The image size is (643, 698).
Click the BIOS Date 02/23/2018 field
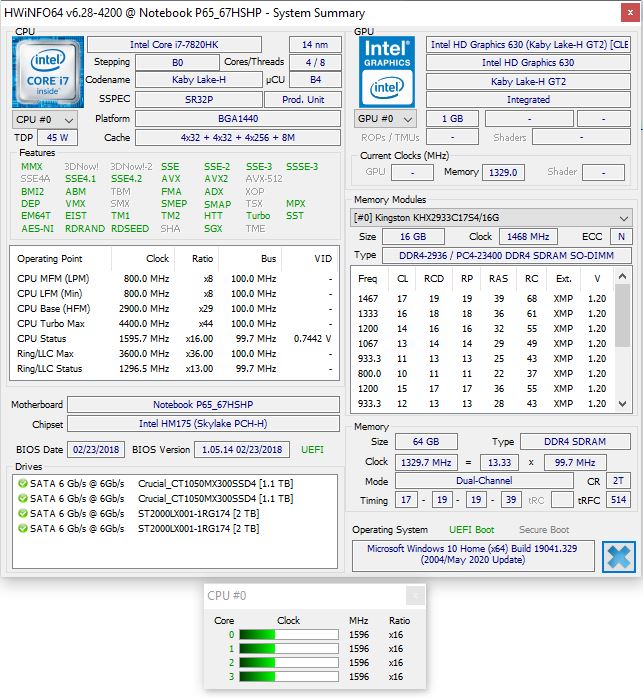96,450
